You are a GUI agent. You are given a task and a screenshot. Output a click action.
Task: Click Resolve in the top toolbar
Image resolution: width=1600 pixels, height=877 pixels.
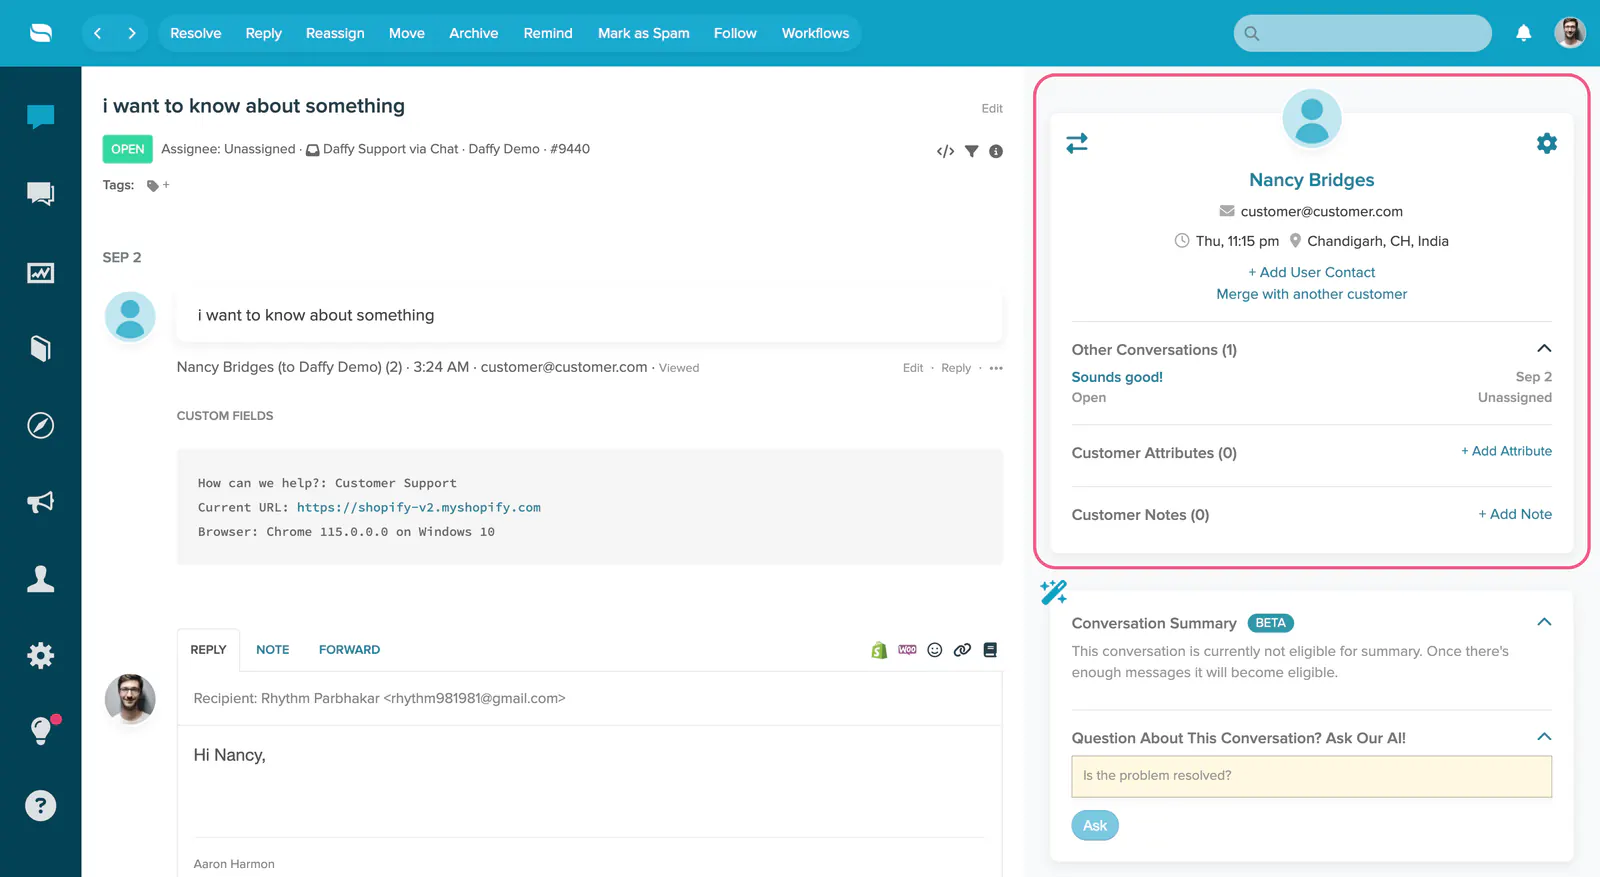(196, 33)
